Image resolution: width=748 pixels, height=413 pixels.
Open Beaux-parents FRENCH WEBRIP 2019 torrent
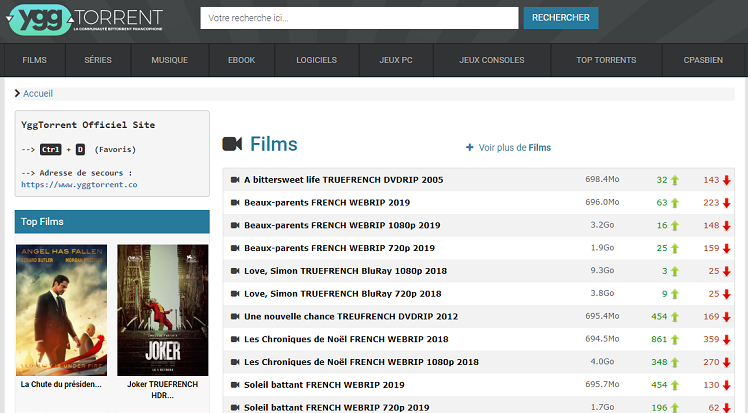[327, 203]
